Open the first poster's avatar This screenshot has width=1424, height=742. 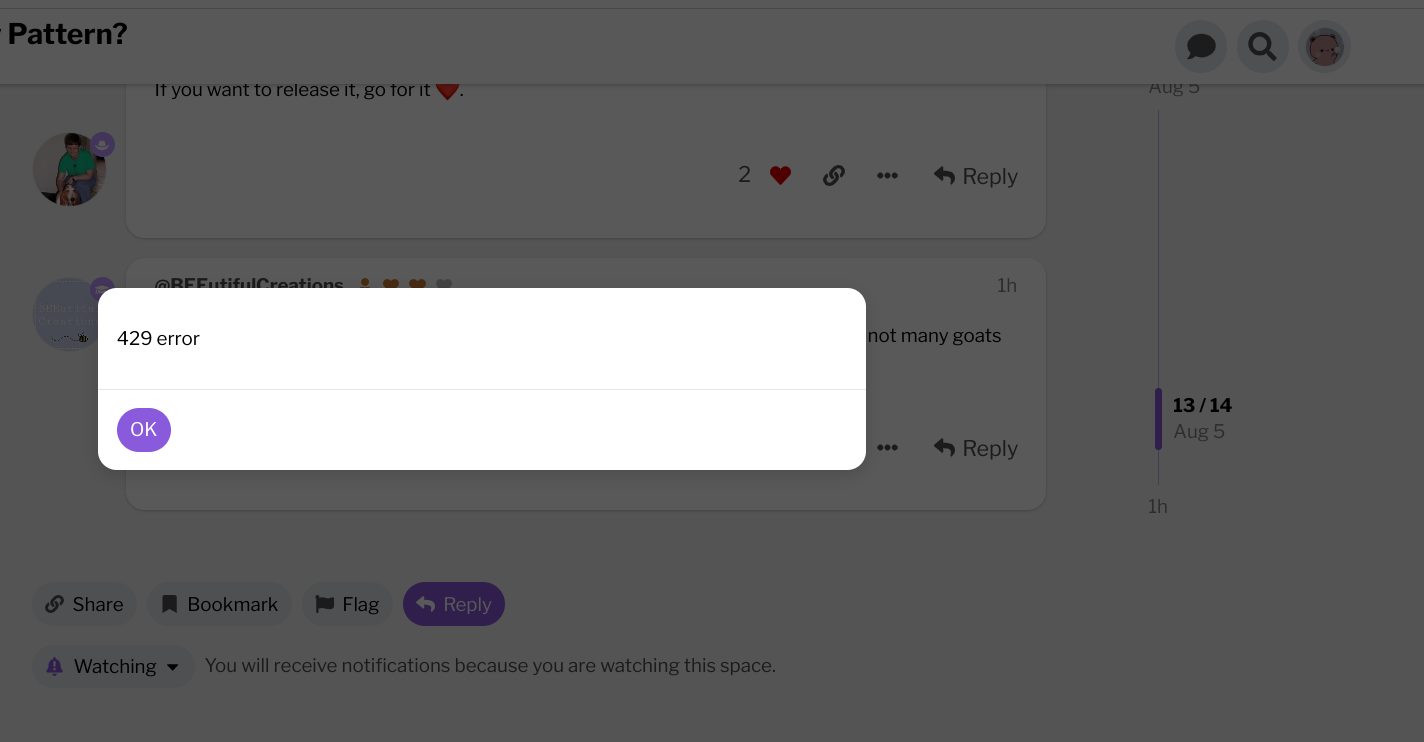pyautogui.click(x=69, y=169)
